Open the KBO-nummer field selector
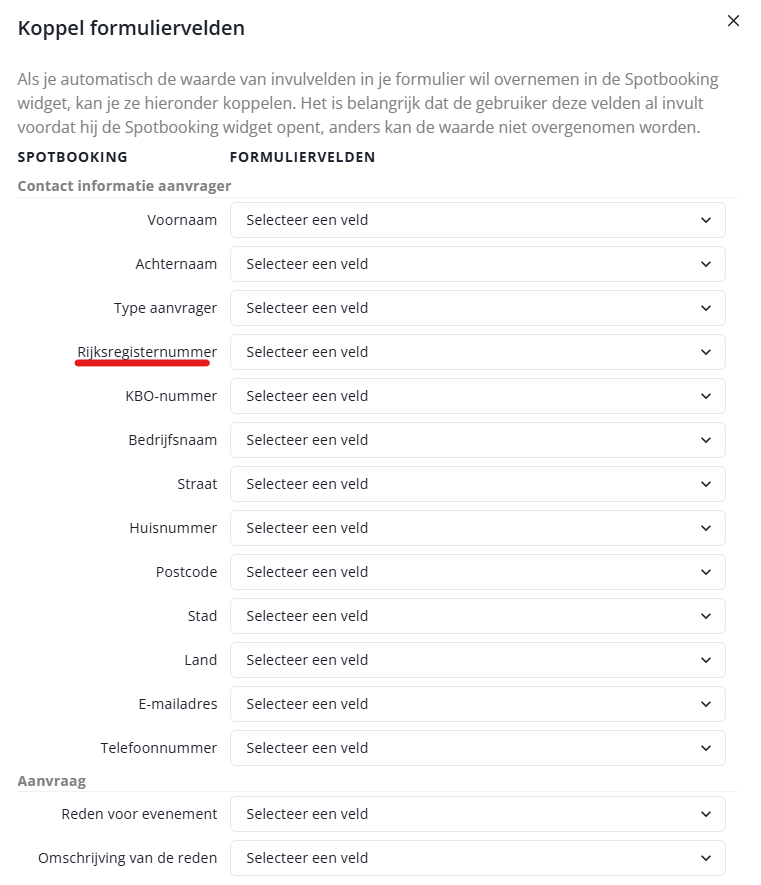Viewport: 761px width, 885px height. [x=477, y=396]
